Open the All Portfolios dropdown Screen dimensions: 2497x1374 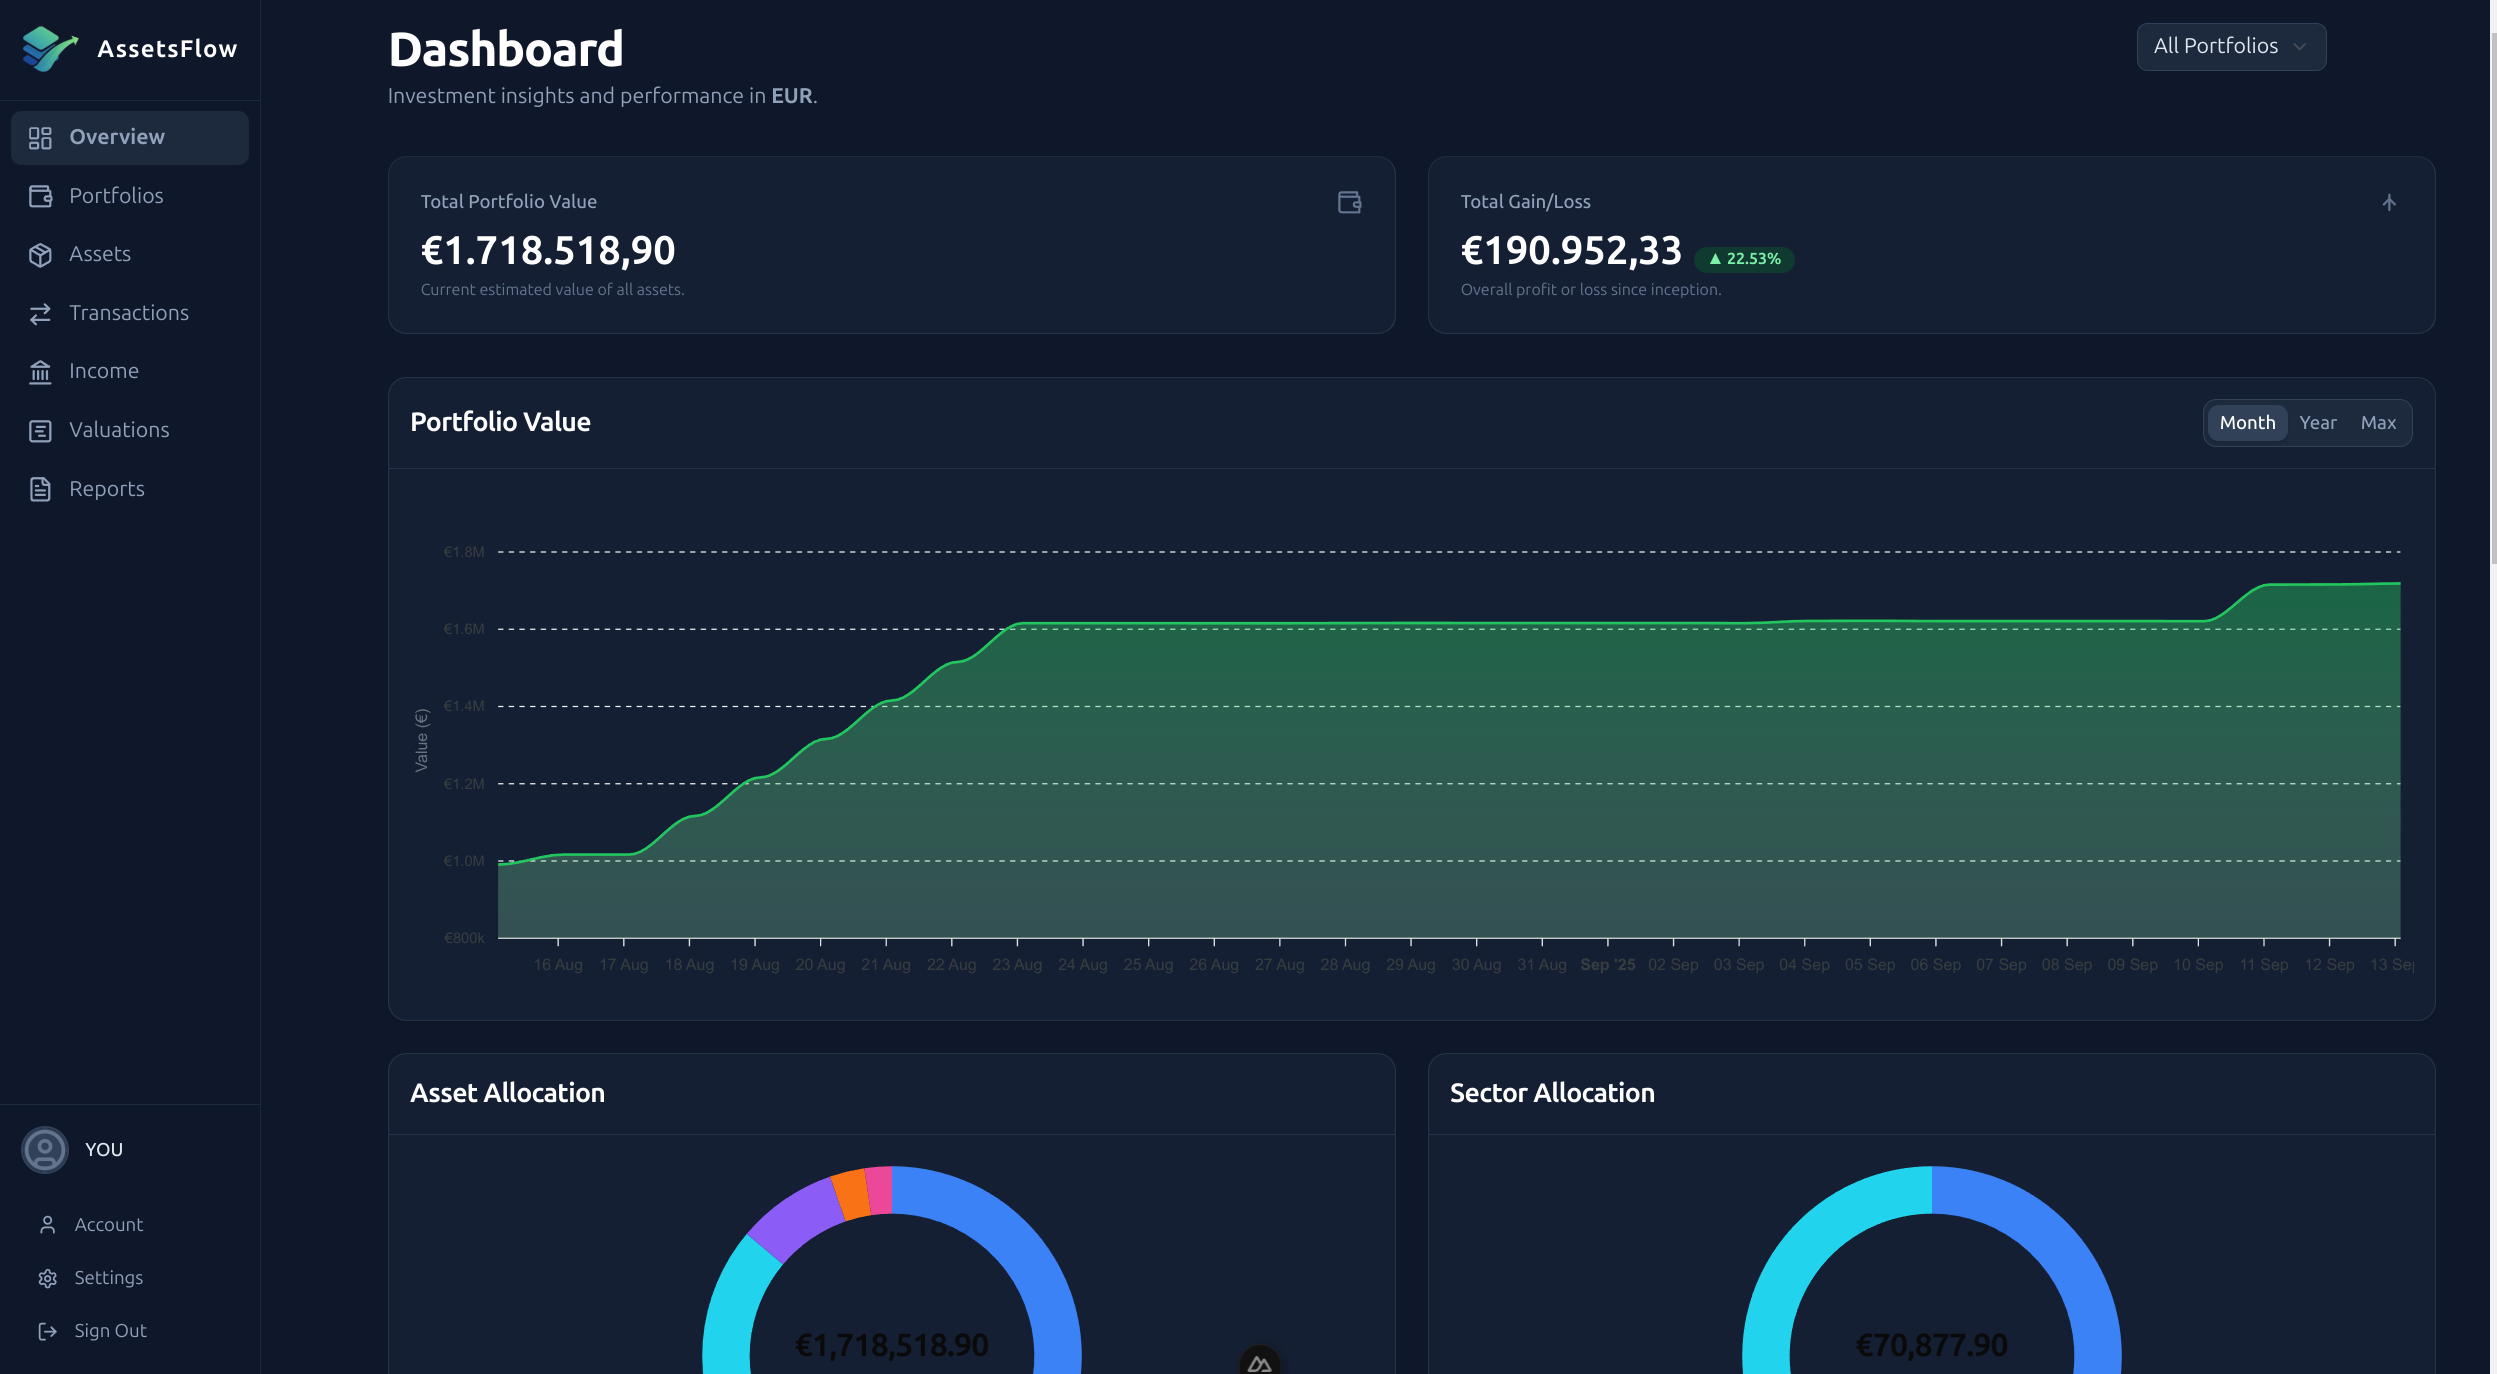click(x=2230, y=46)
